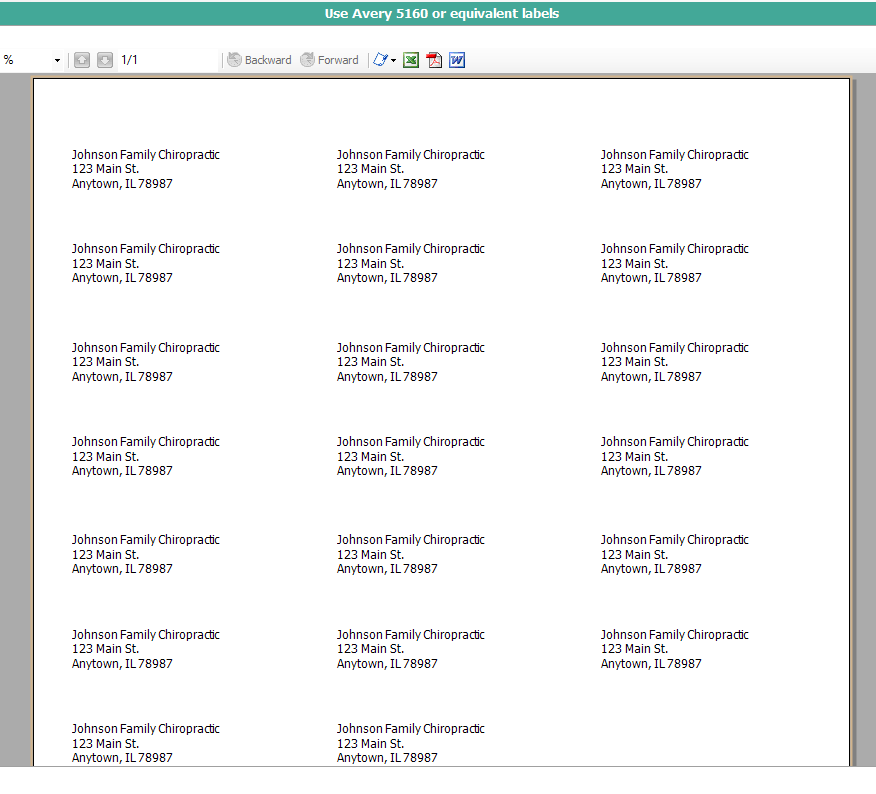Click into the zoom percent field

tap(25, 60)
